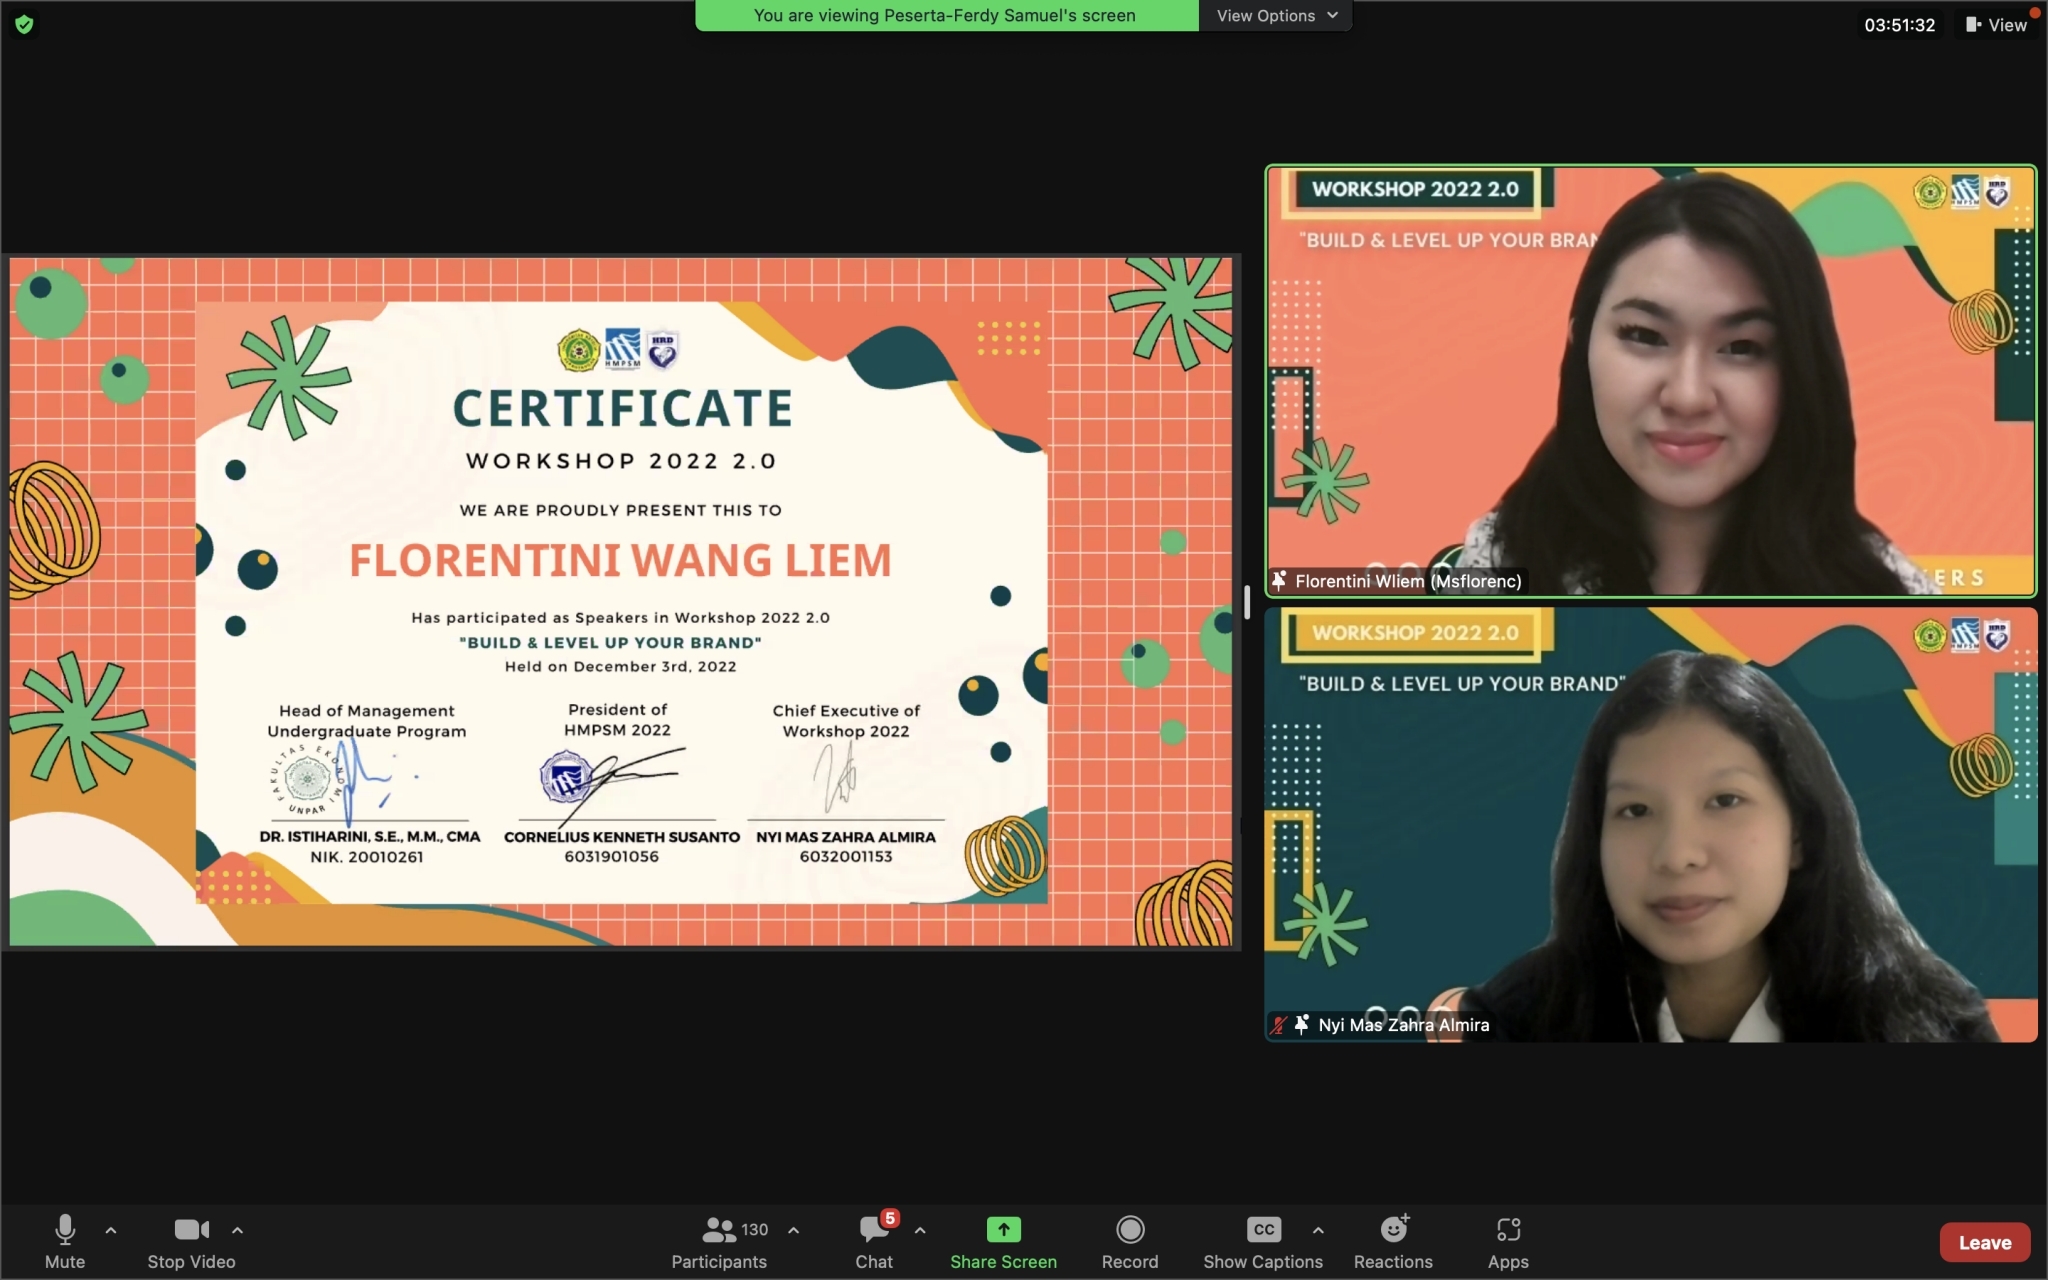Open the View layout menu
2048x1280 pixels.
point(1996,25)
